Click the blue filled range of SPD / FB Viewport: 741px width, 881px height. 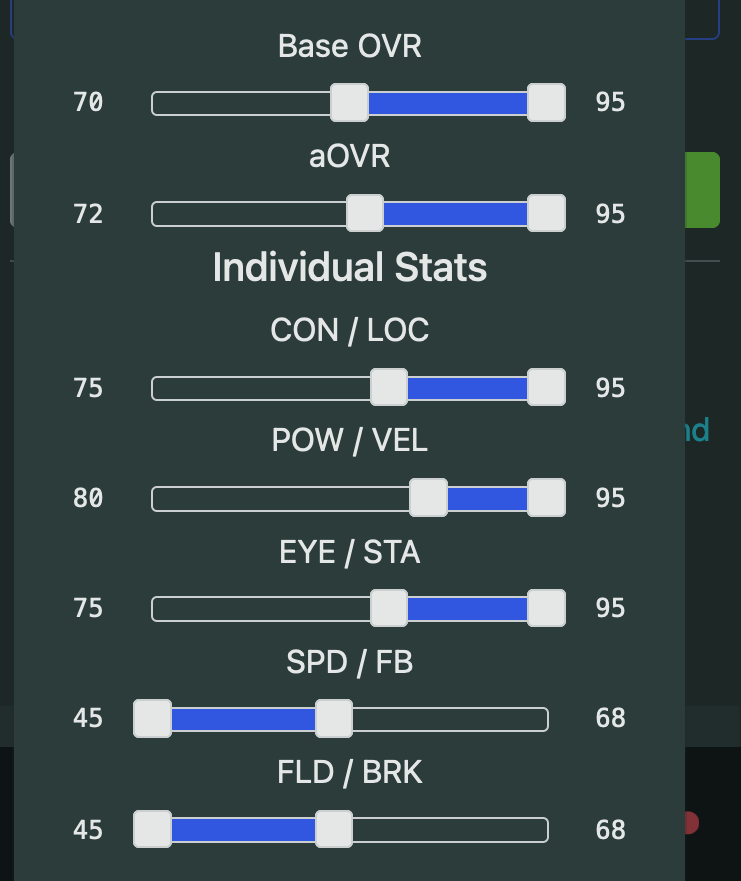pyautogui.click(x=243, y=718)
